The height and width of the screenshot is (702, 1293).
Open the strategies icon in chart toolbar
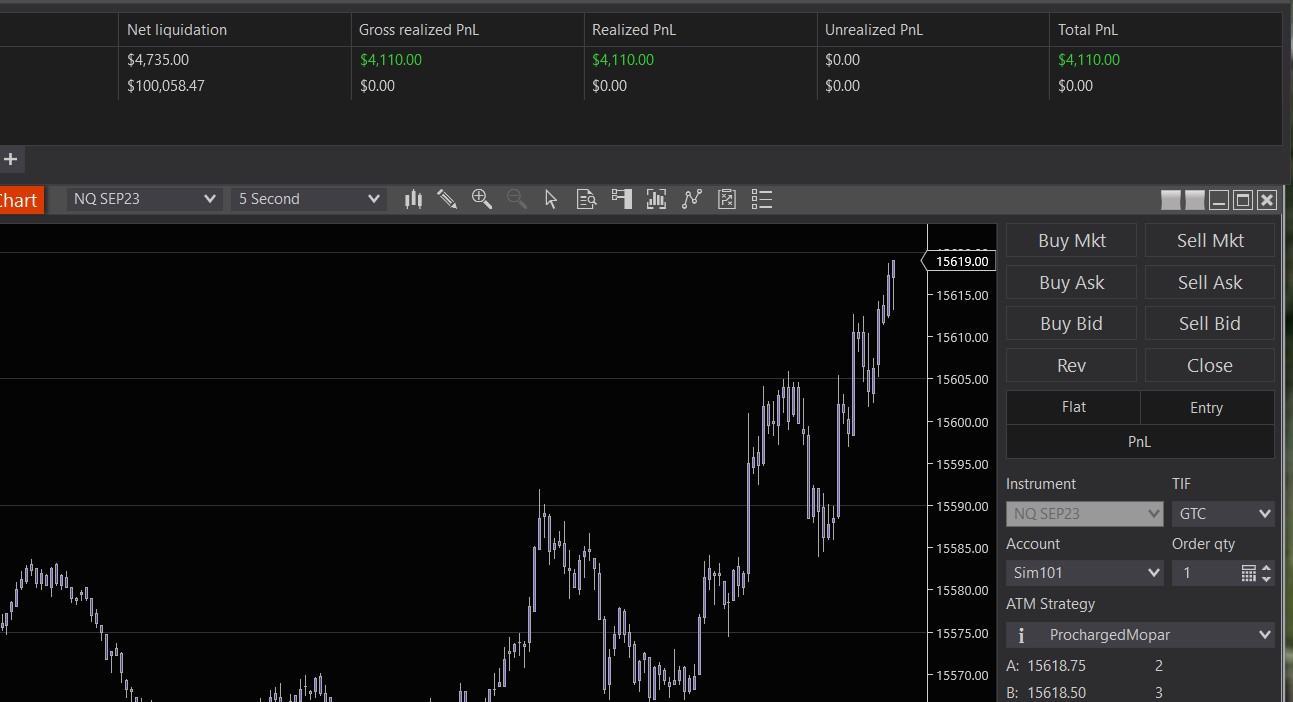tap(727, 199)
